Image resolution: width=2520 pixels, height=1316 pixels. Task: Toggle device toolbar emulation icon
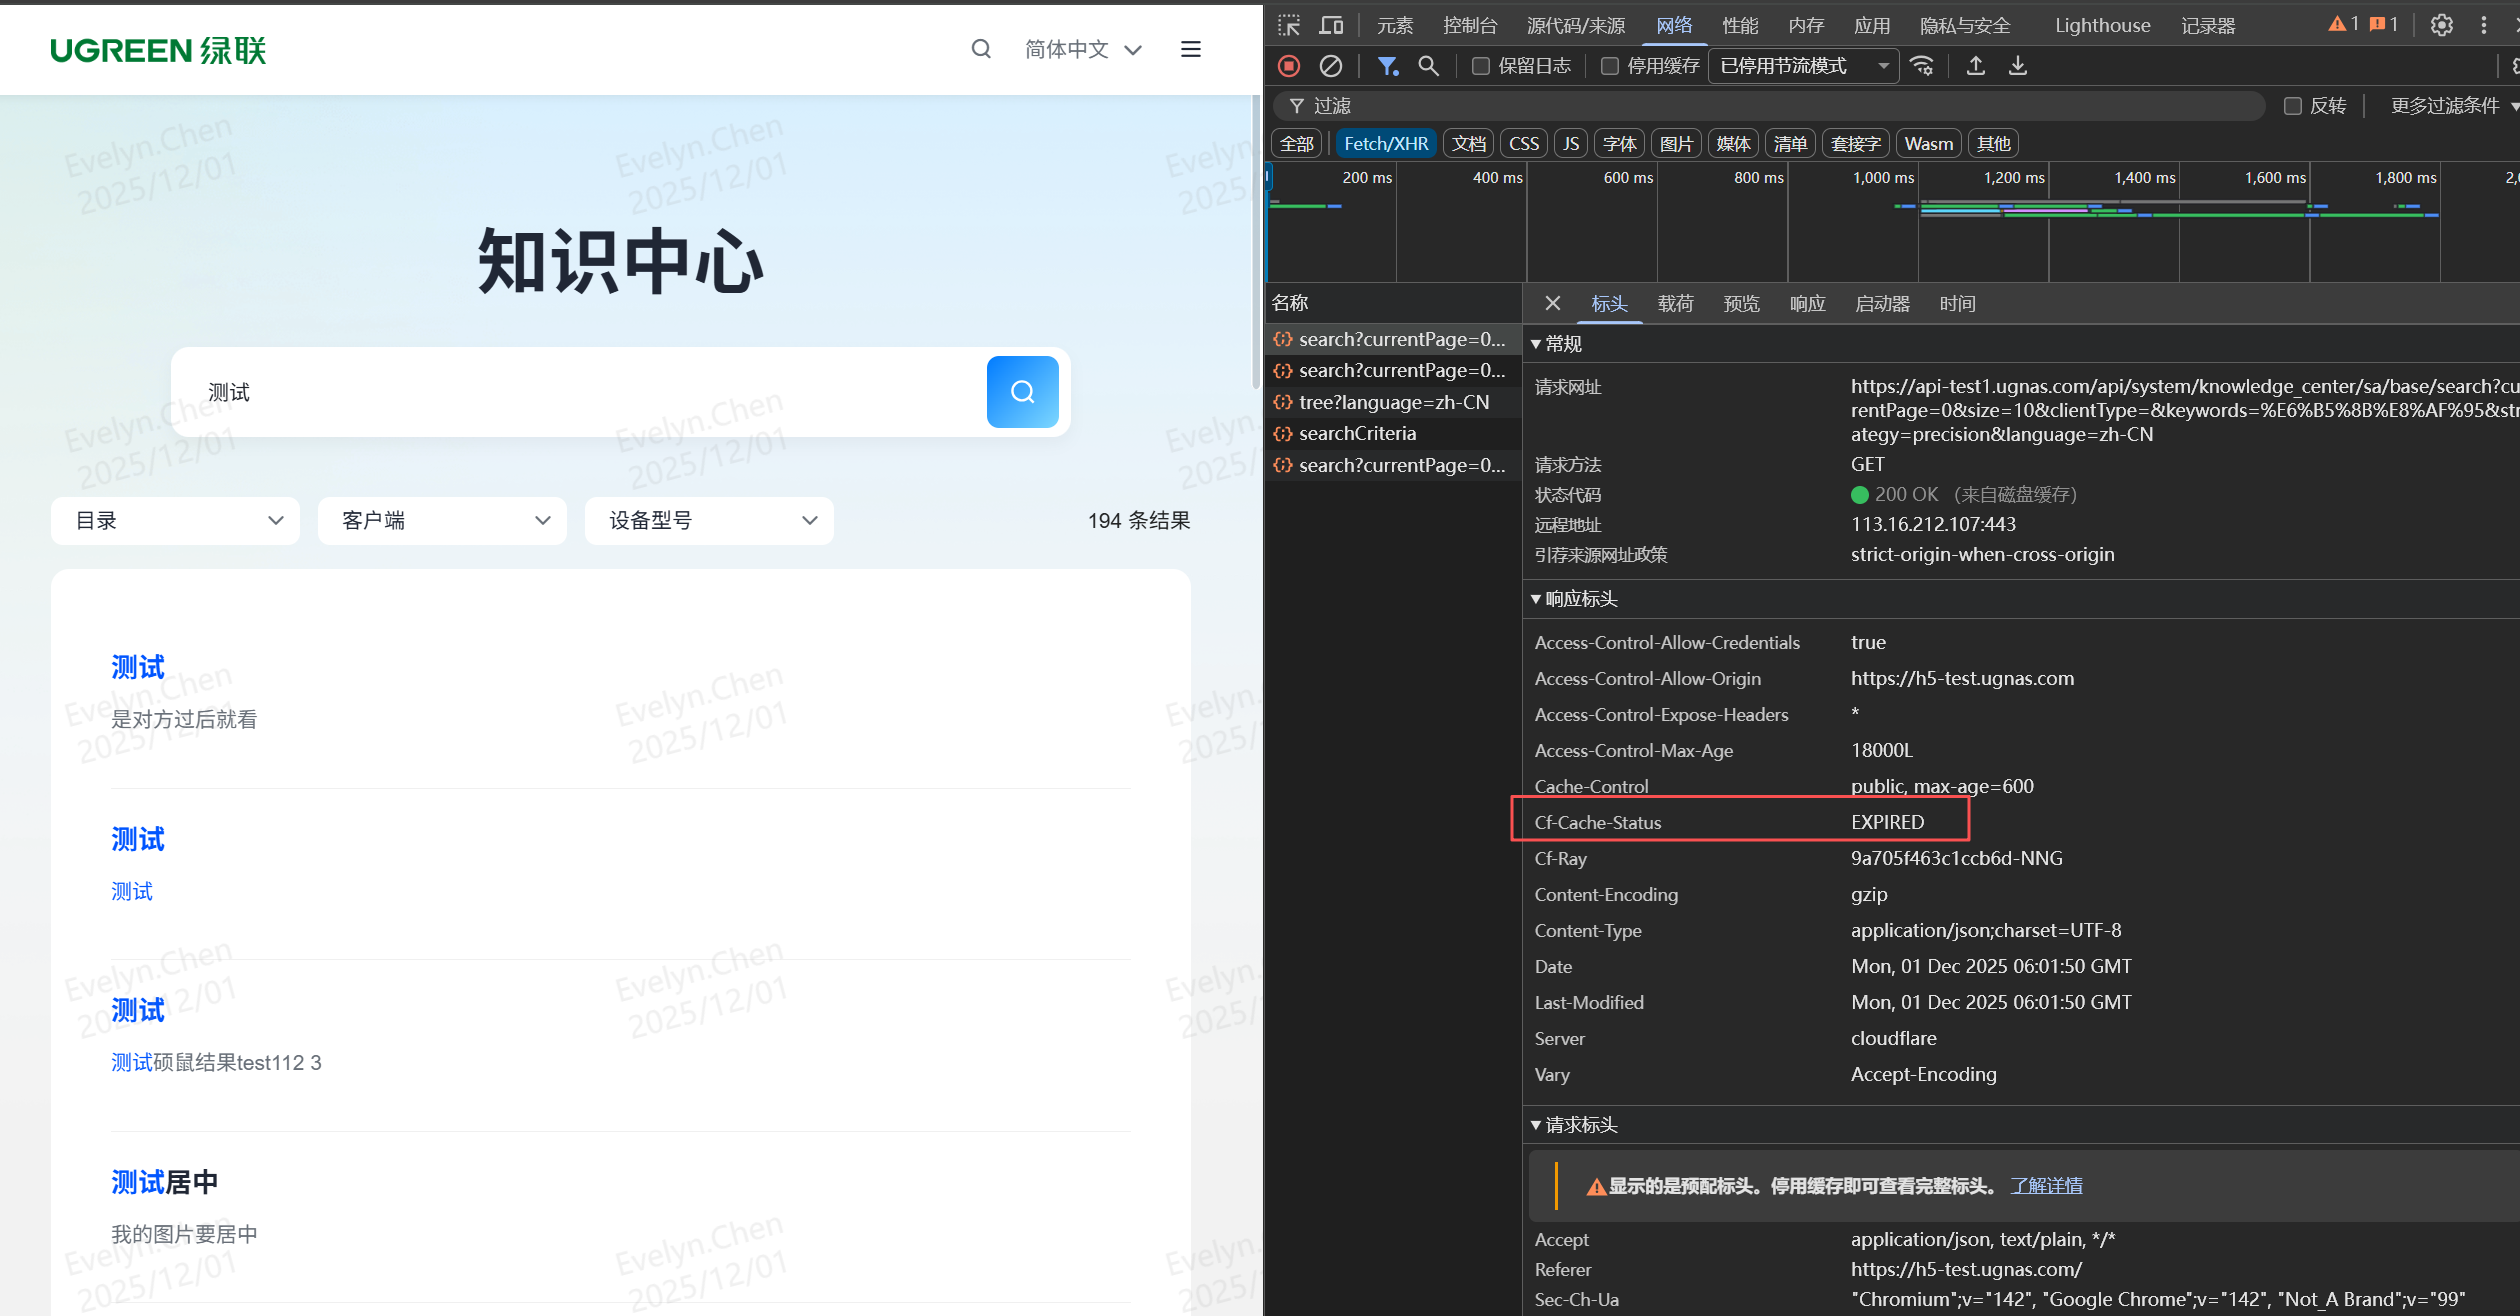[1331, 25]
